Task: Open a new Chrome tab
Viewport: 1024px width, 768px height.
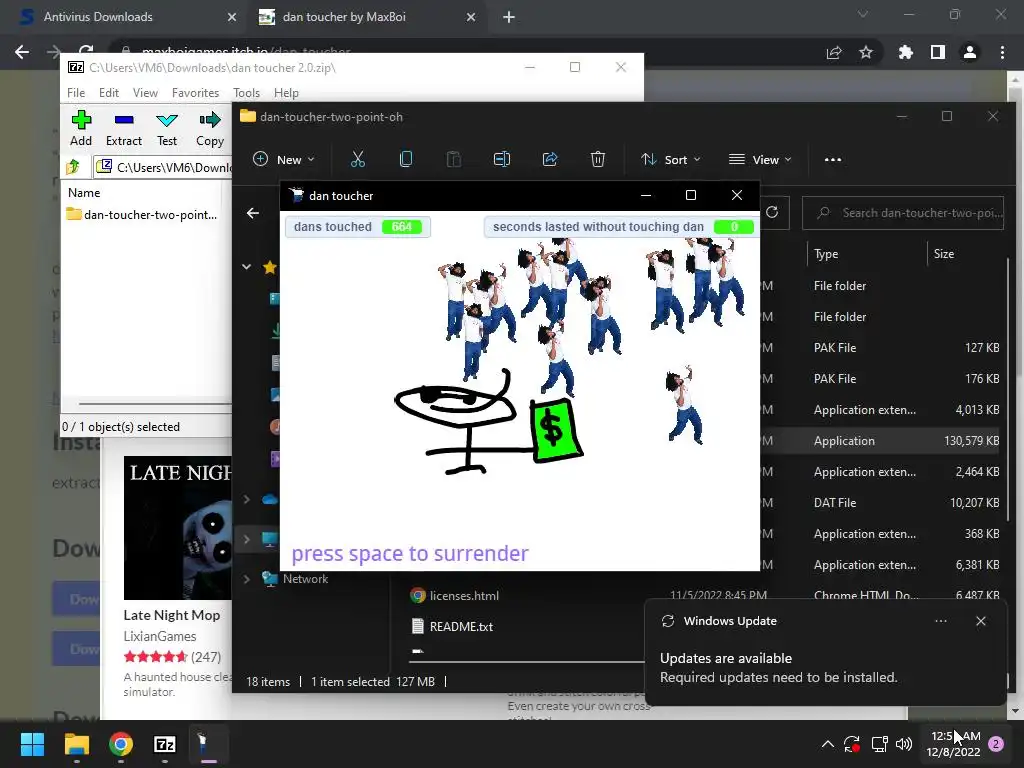Action: [x=509, y=17]
